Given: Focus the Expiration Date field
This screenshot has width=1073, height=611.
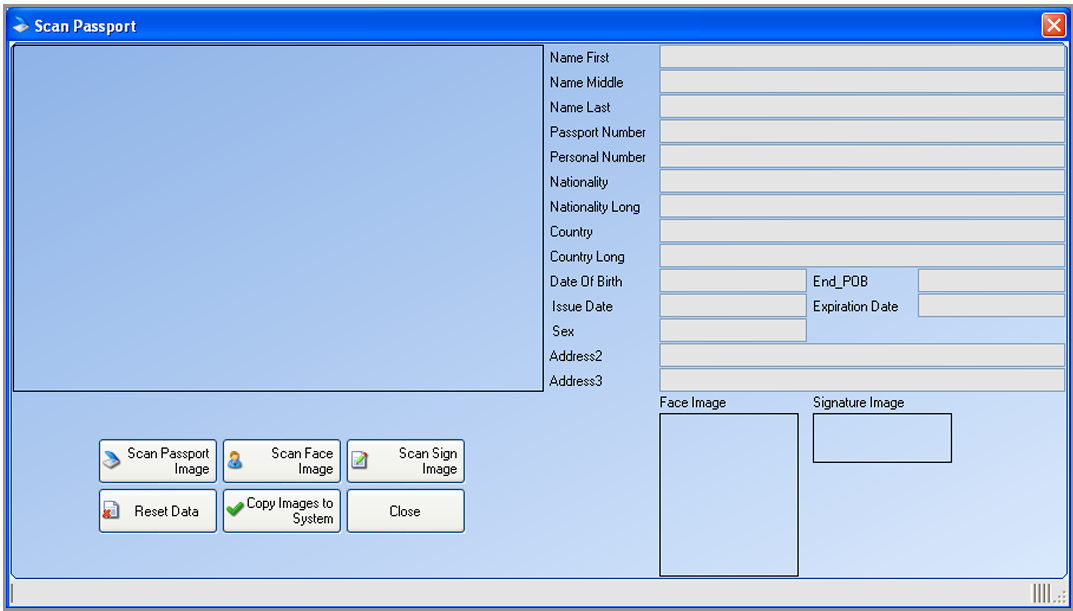Looking at the screenshot, I should pyautogui.click(x=990, y=306).
